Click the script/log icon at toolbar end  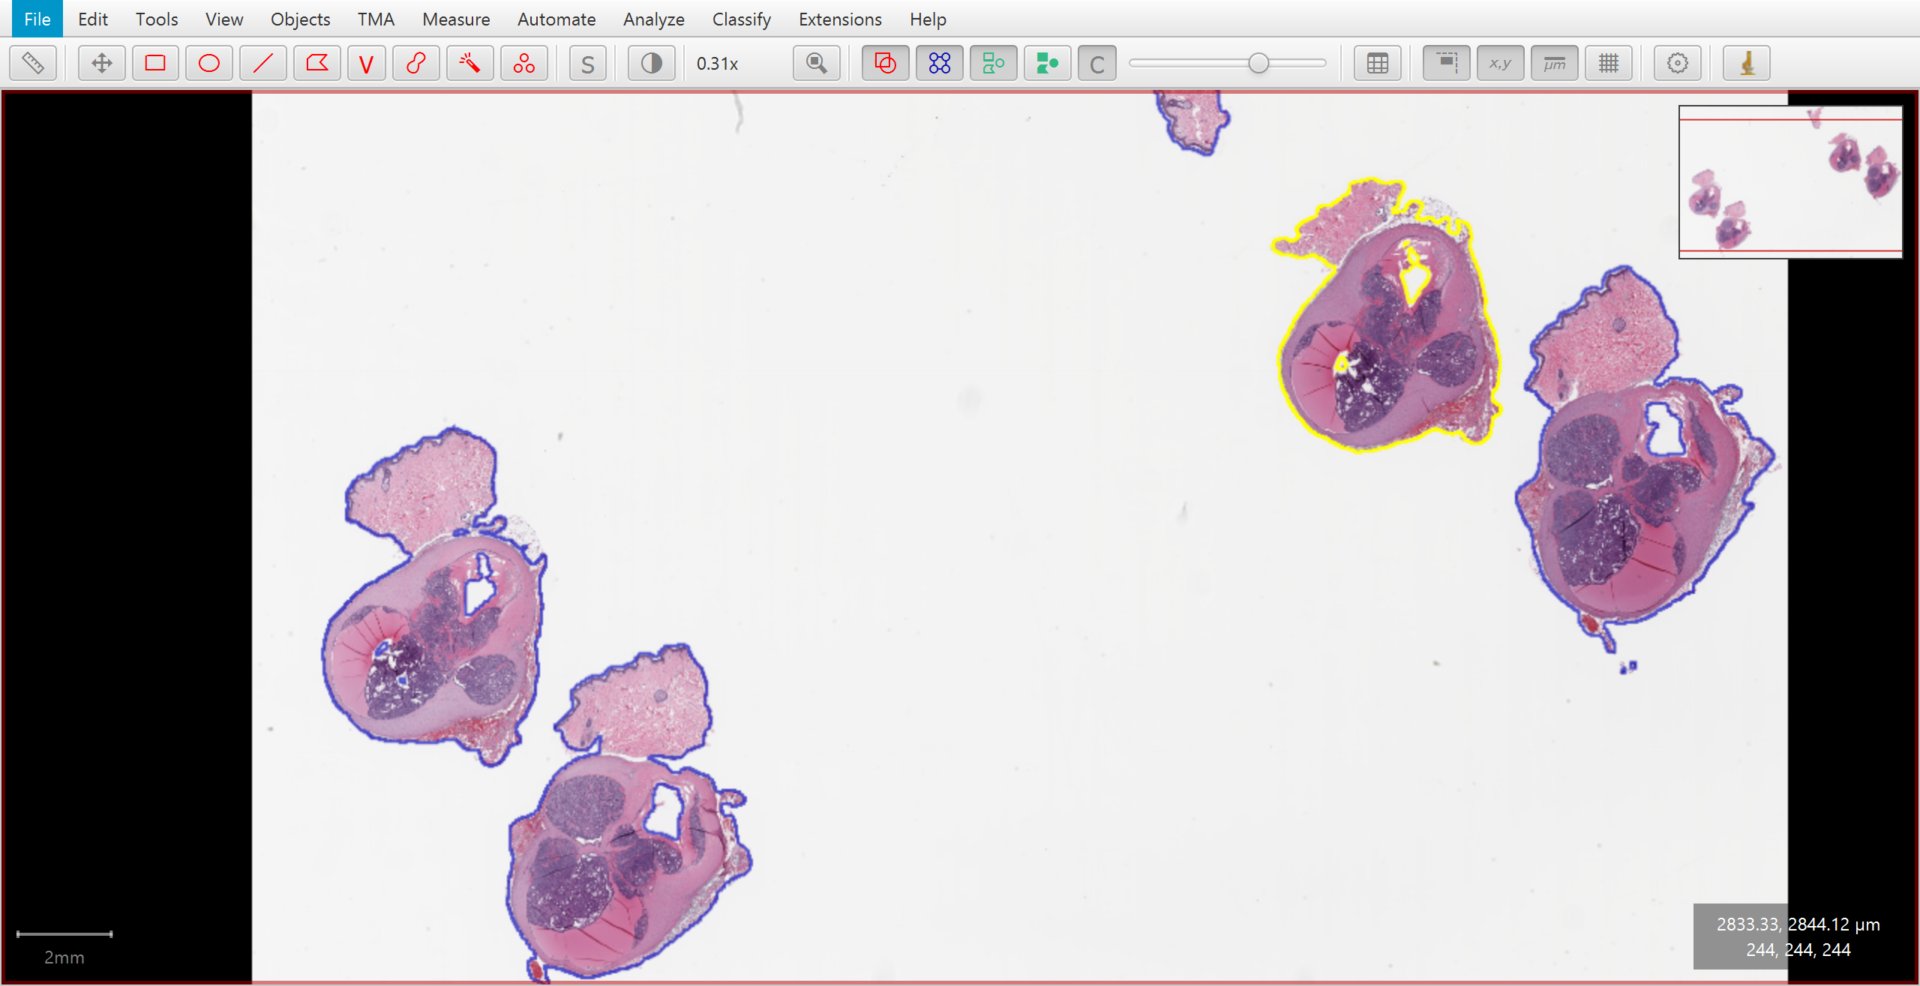point(1747,63)
